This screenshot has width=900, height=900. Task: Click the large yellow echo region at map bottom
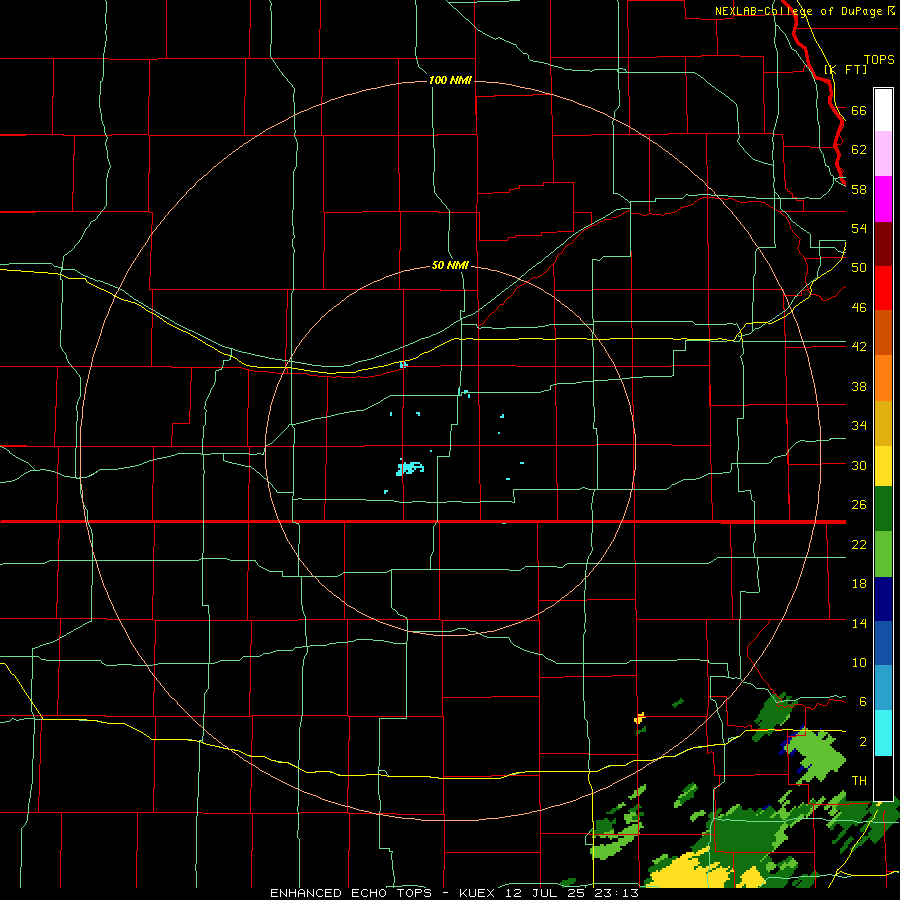[x=689, y=871]
